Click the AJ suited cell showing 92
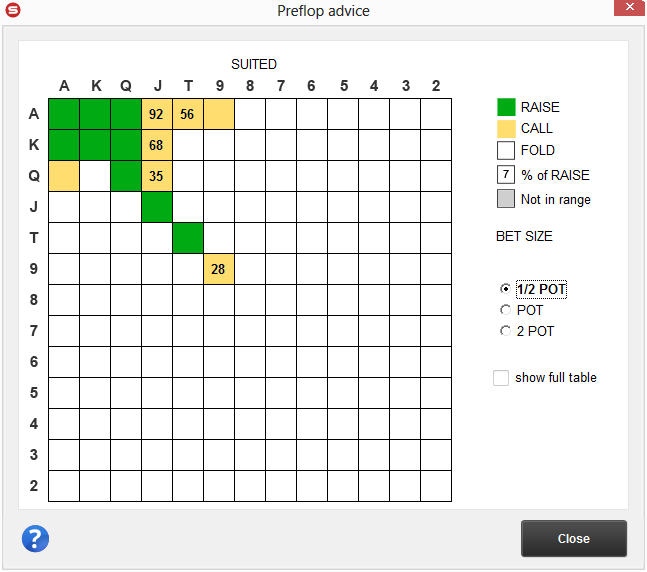The width and height of the screenshot is (647, 572). pyautogui.click(x=156, y=115)
